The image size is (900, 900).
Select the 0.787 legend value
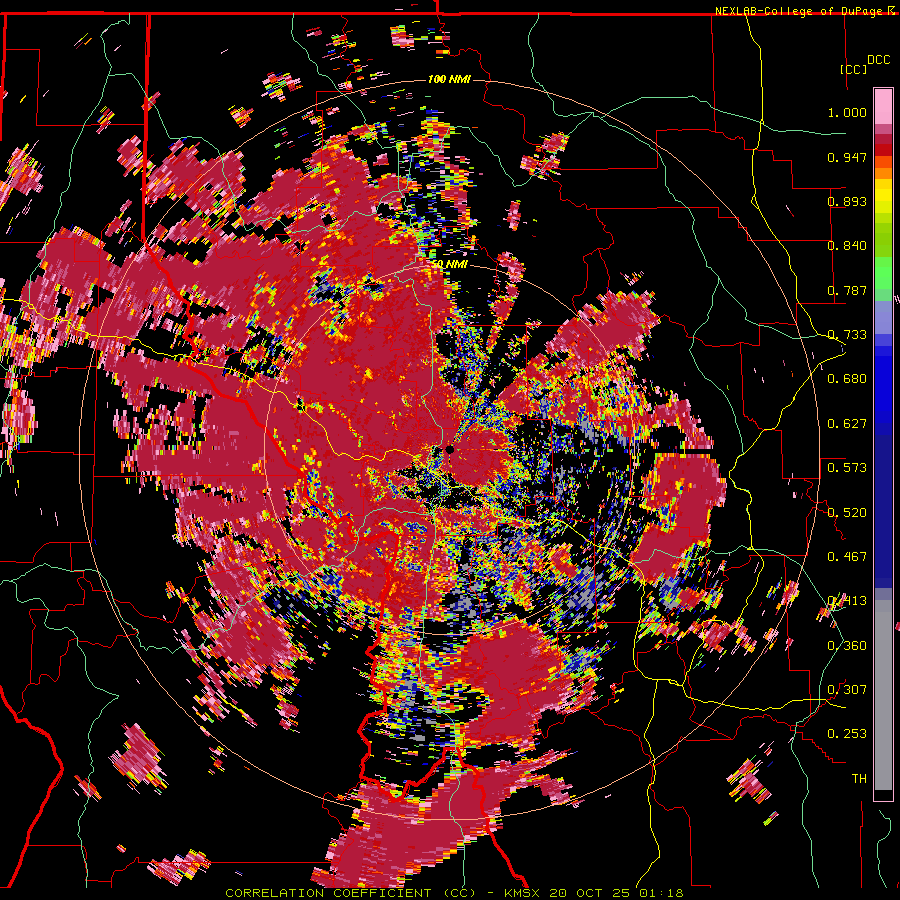(847, 290)
